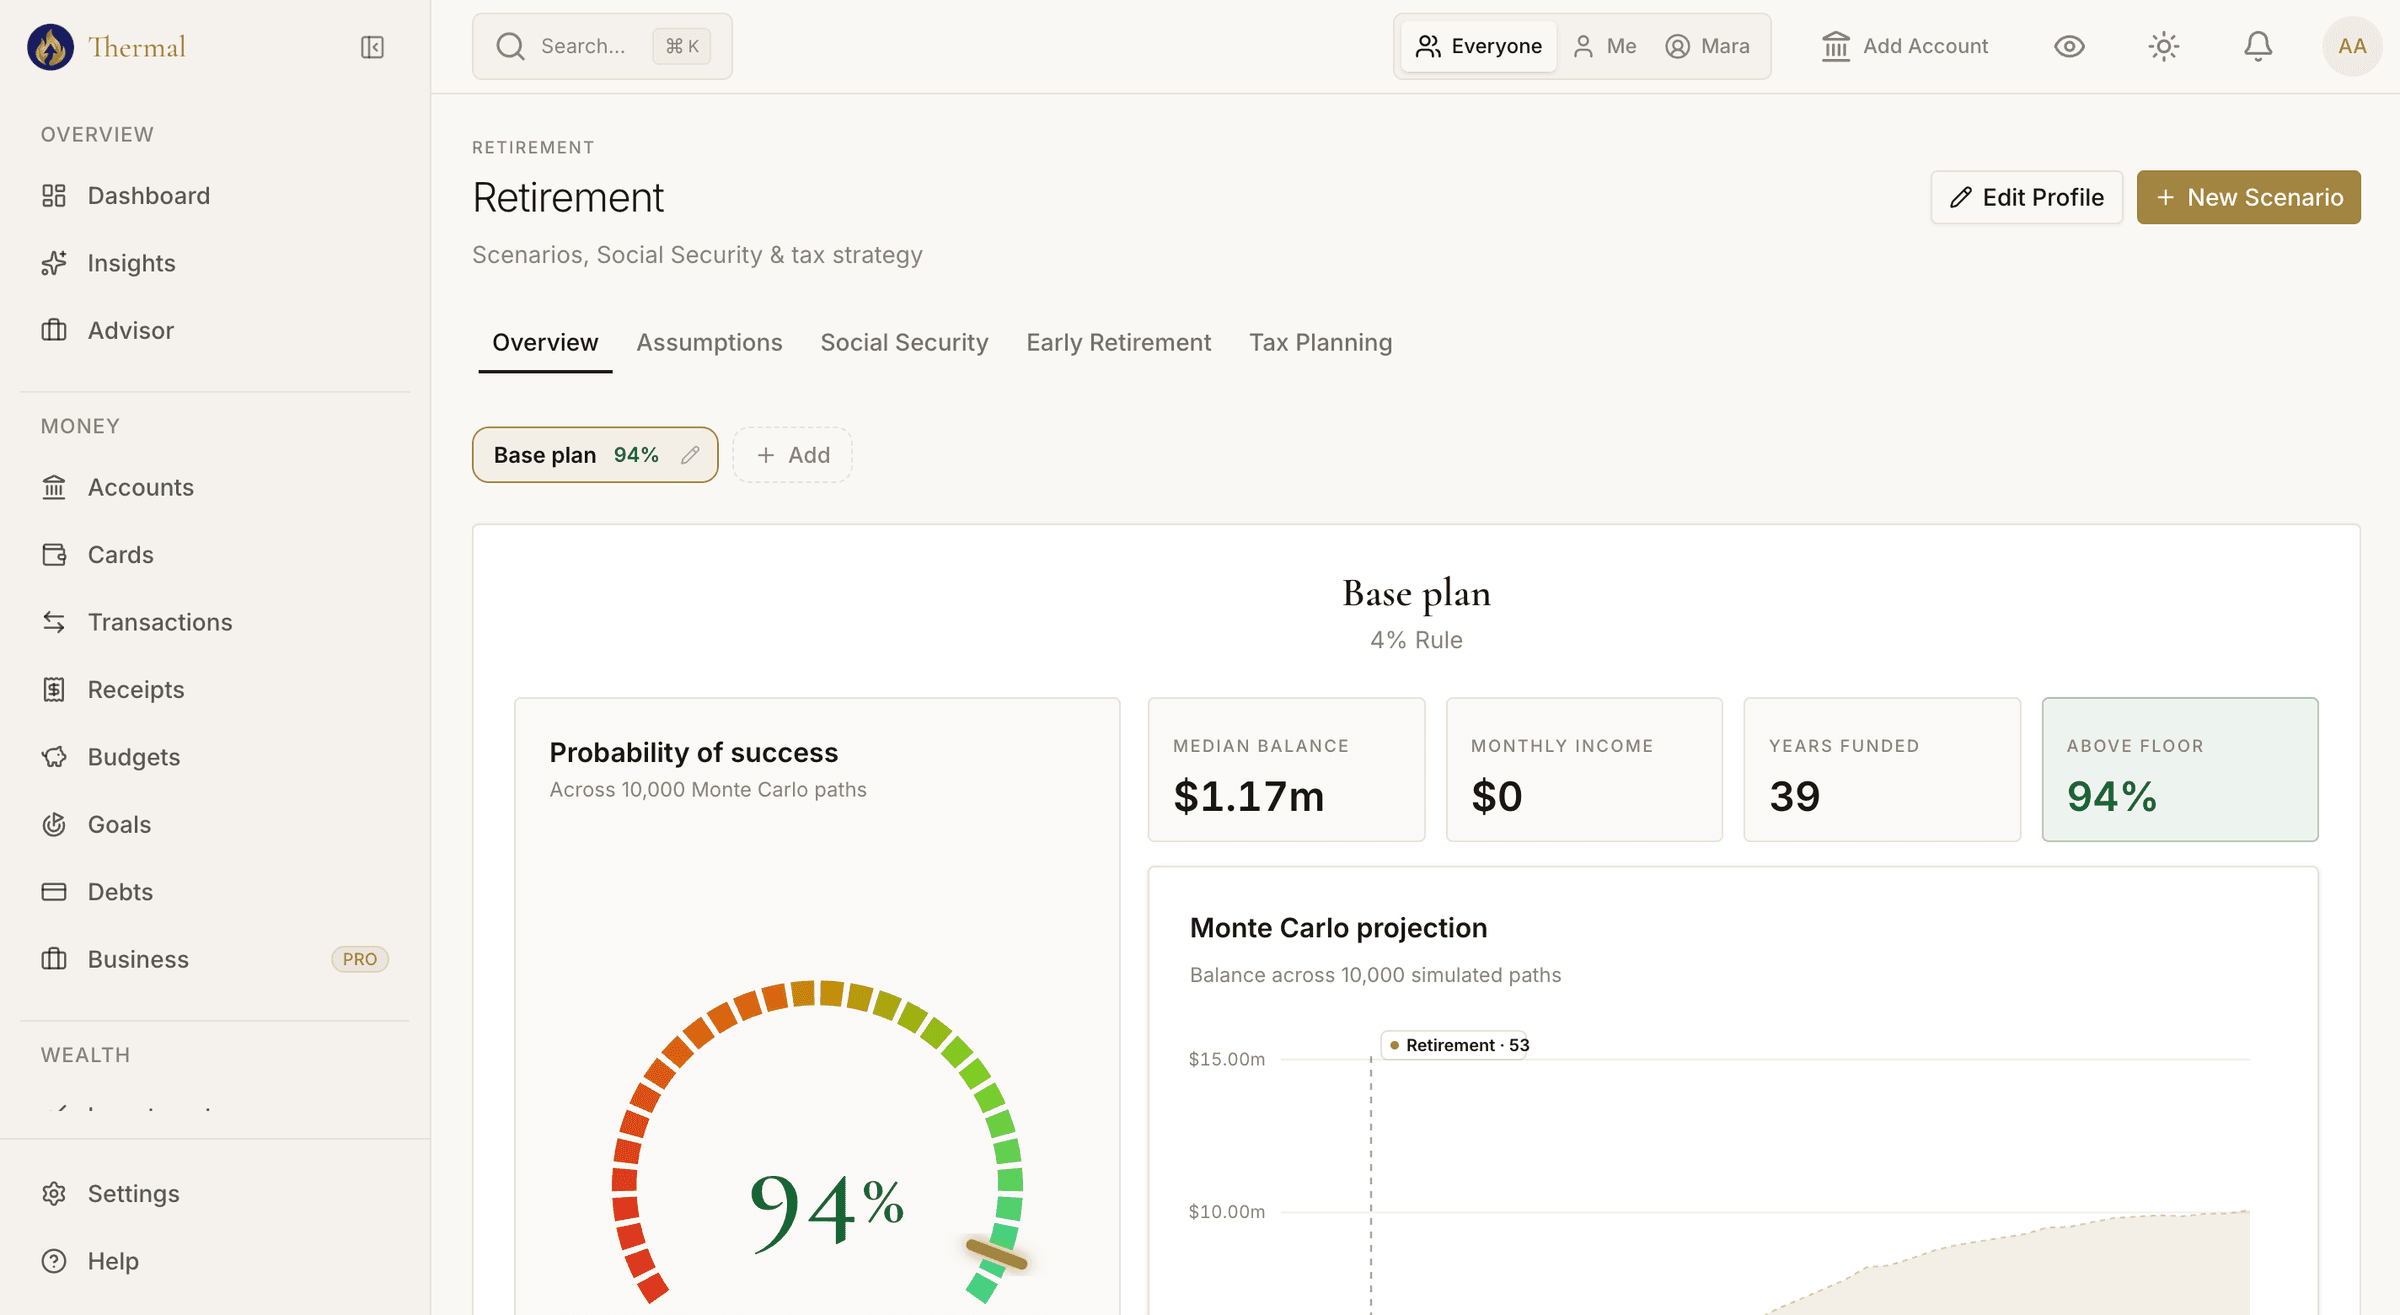Click the Transactions arrows icon

54,622
